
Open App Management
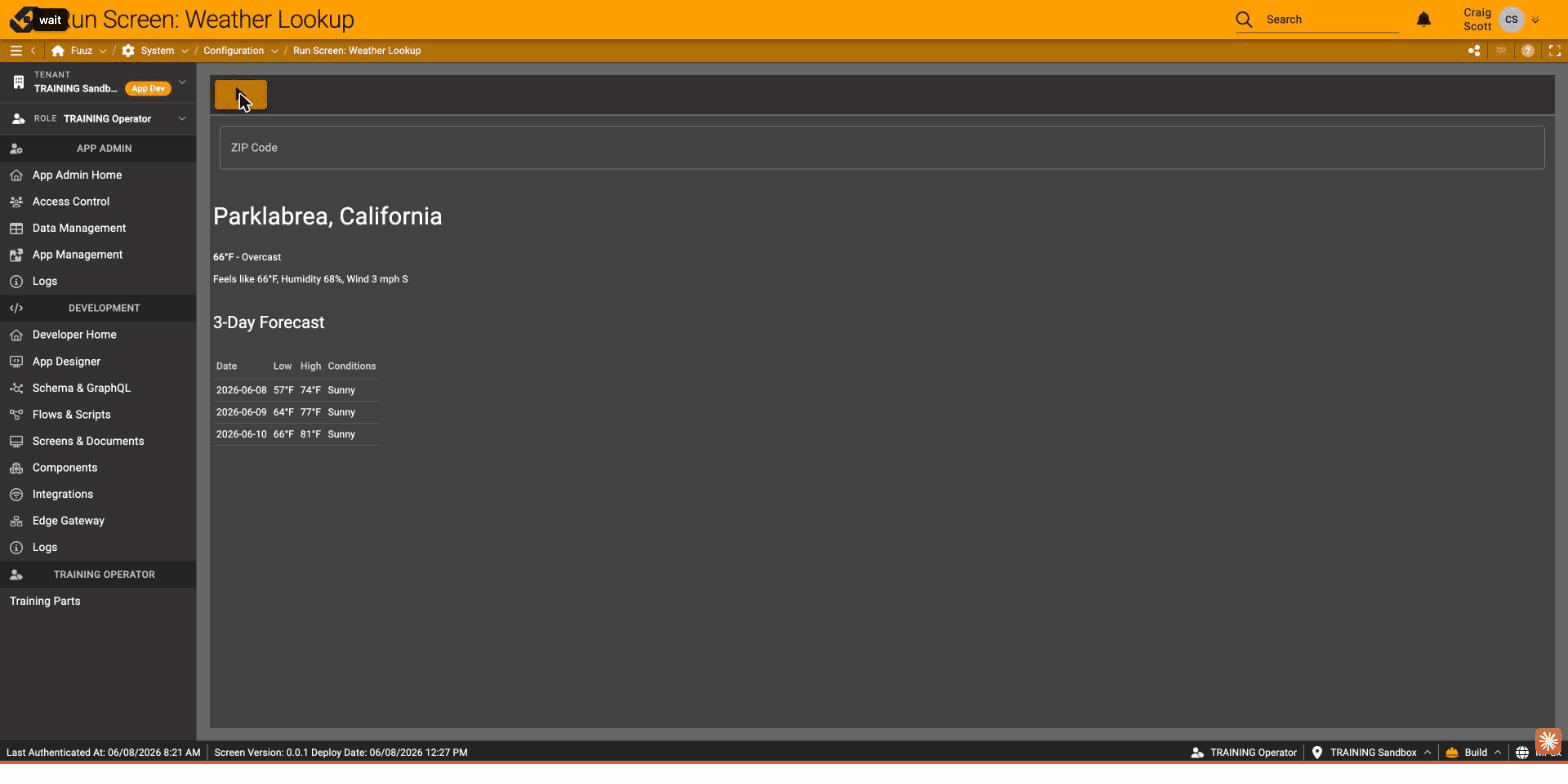77,255
